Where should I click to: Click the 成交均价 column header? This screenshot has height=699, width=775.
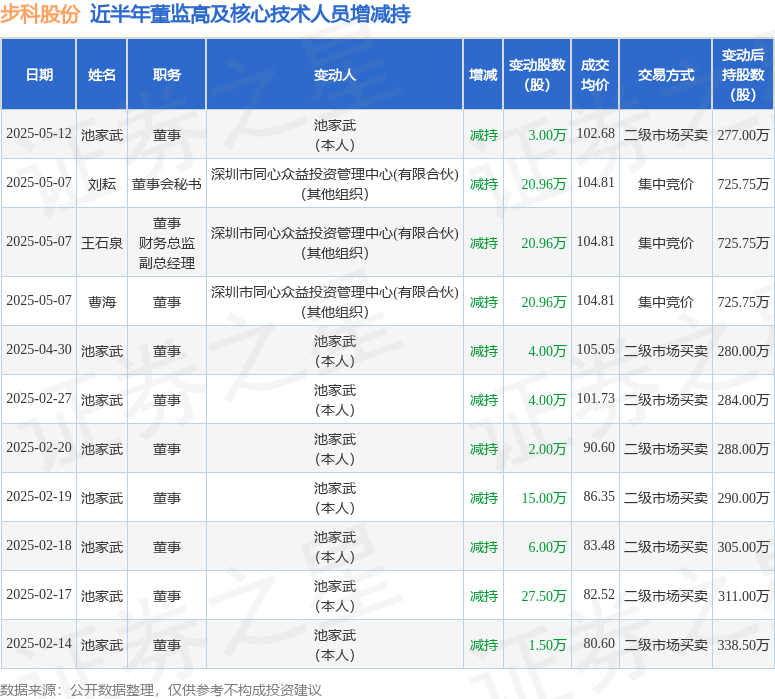click(x=595, y=75)
